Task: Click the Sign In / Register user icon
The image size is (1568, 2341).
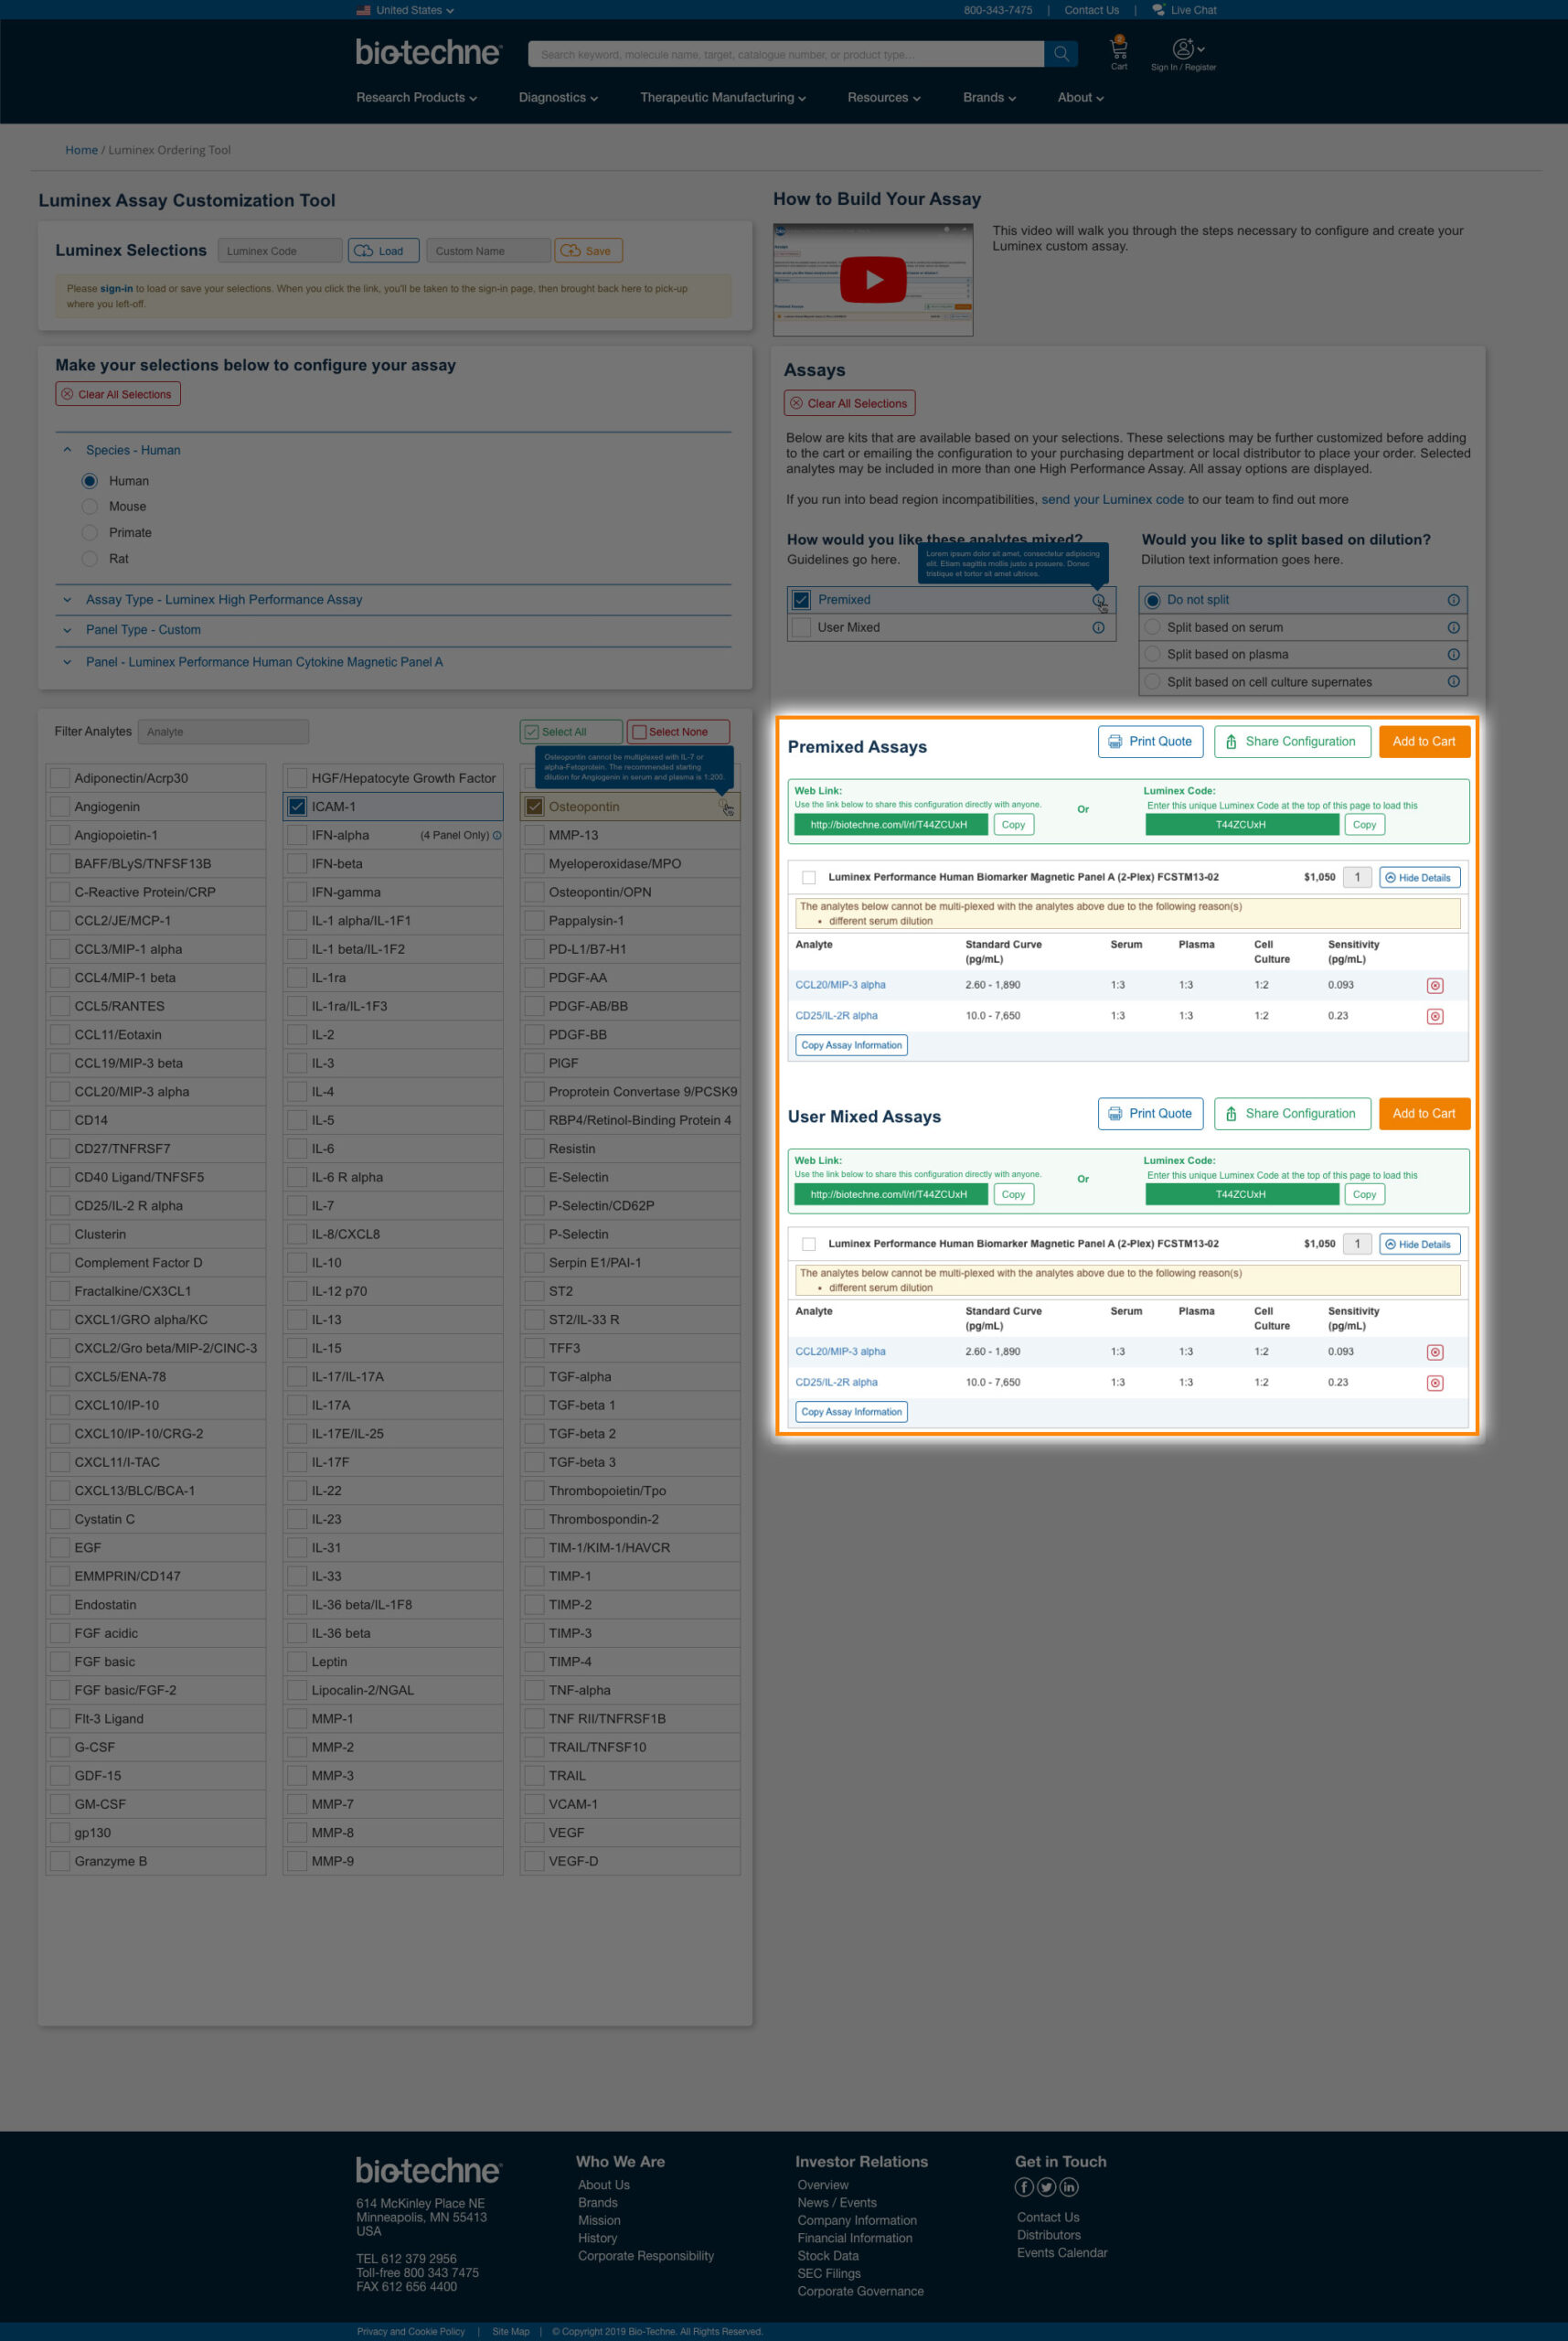Action: point(1183,48)
